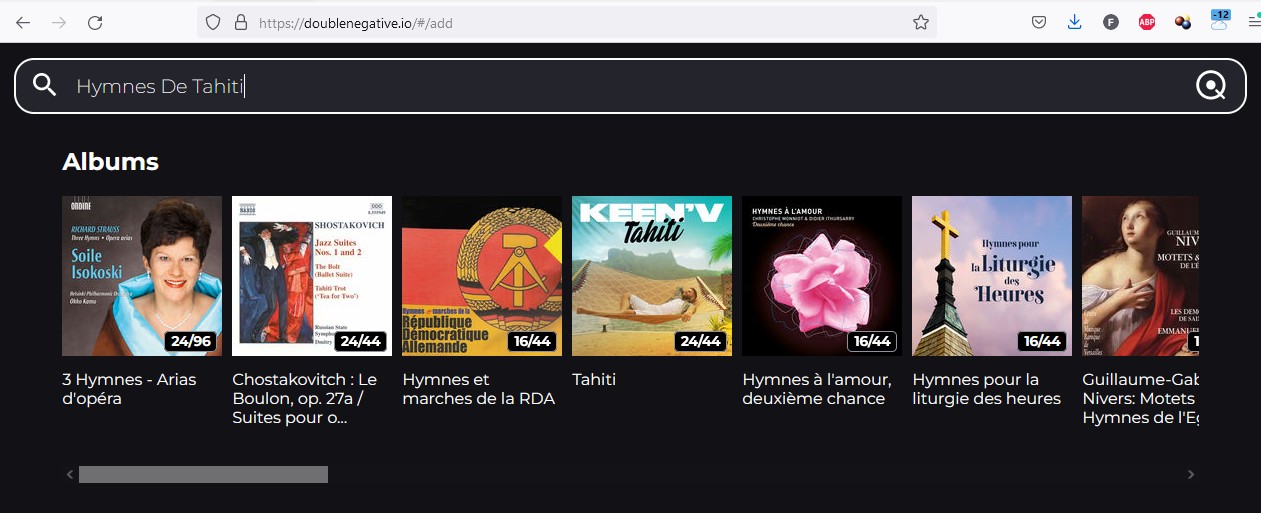This screenshot has width=1261, height=513.
Task: Click the 16/44 badge on Liturgie cover
Action: [x=1042, y=341]
